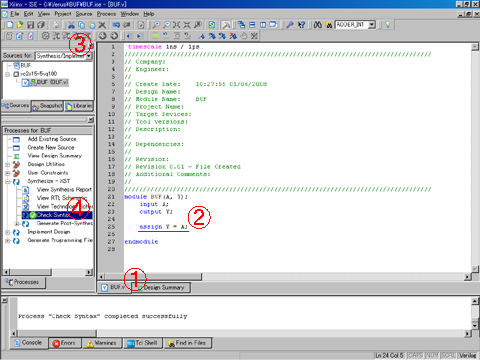Click the Cut scissors icon
The image size is (480, 360).
pos(71,25)
